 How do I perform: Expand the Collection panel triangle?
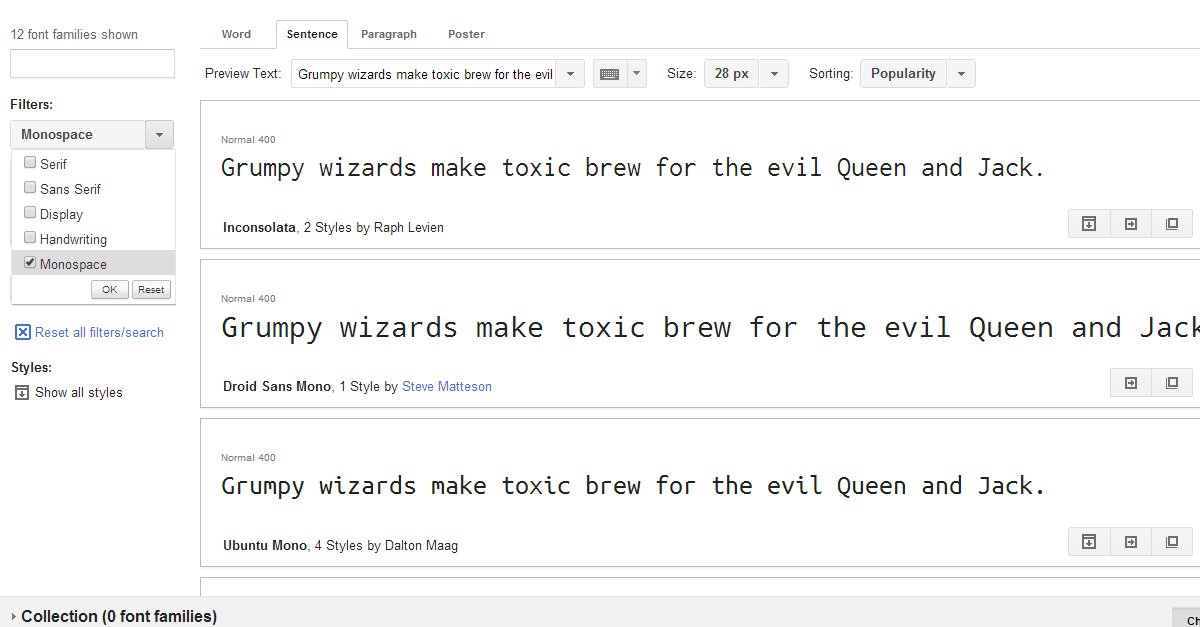point(12,617)
